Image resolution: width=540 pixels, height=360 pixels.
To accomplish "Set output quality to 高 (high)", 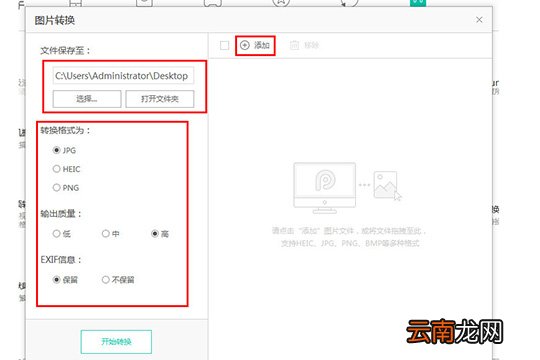I will click(x=155, y=234).
